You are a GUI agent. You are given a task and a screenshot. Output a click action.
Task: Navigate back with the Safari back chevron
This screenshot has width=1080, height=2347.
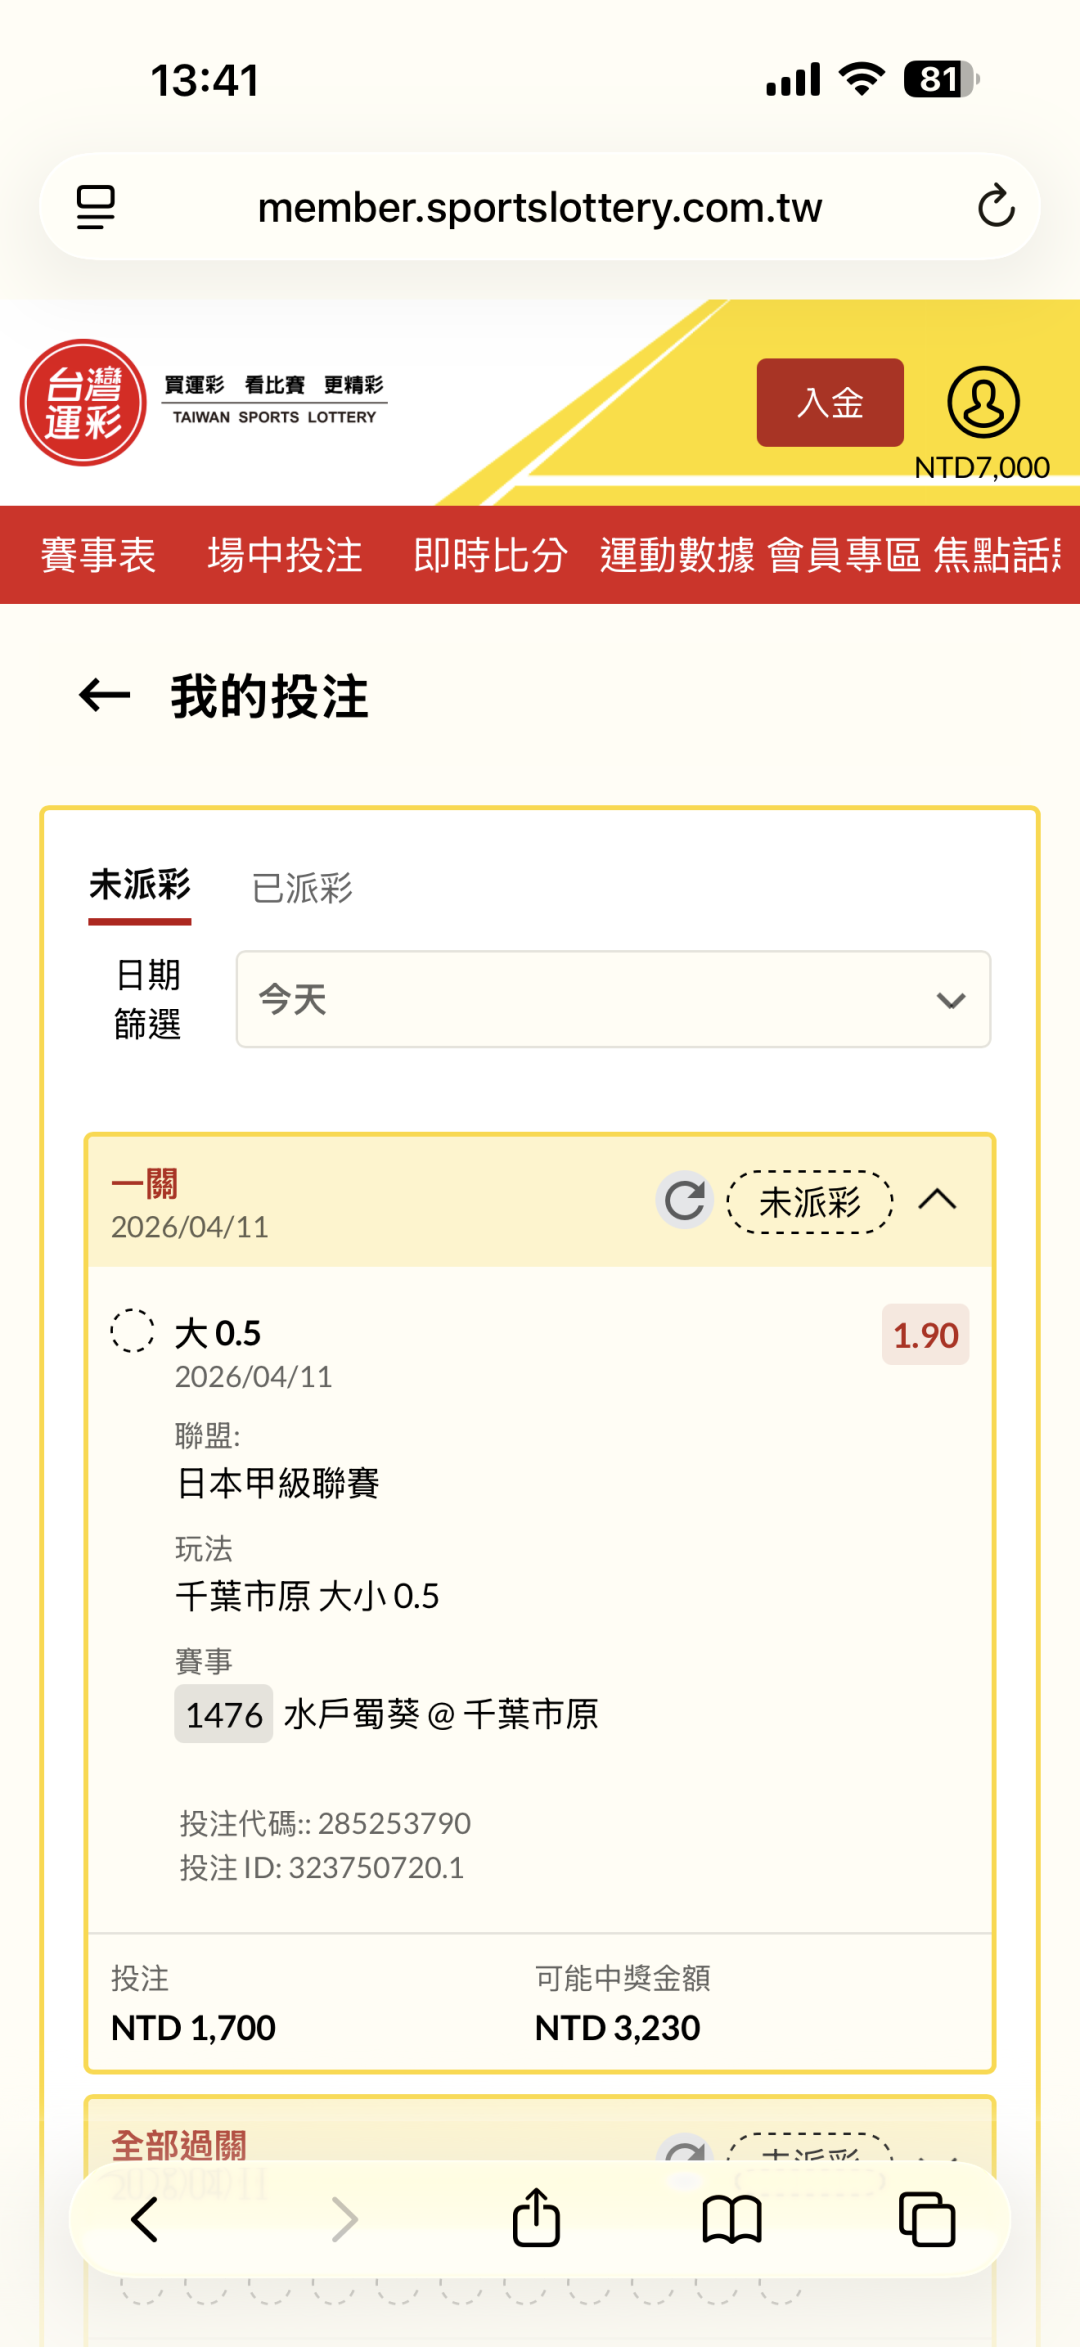point(146,2220)
